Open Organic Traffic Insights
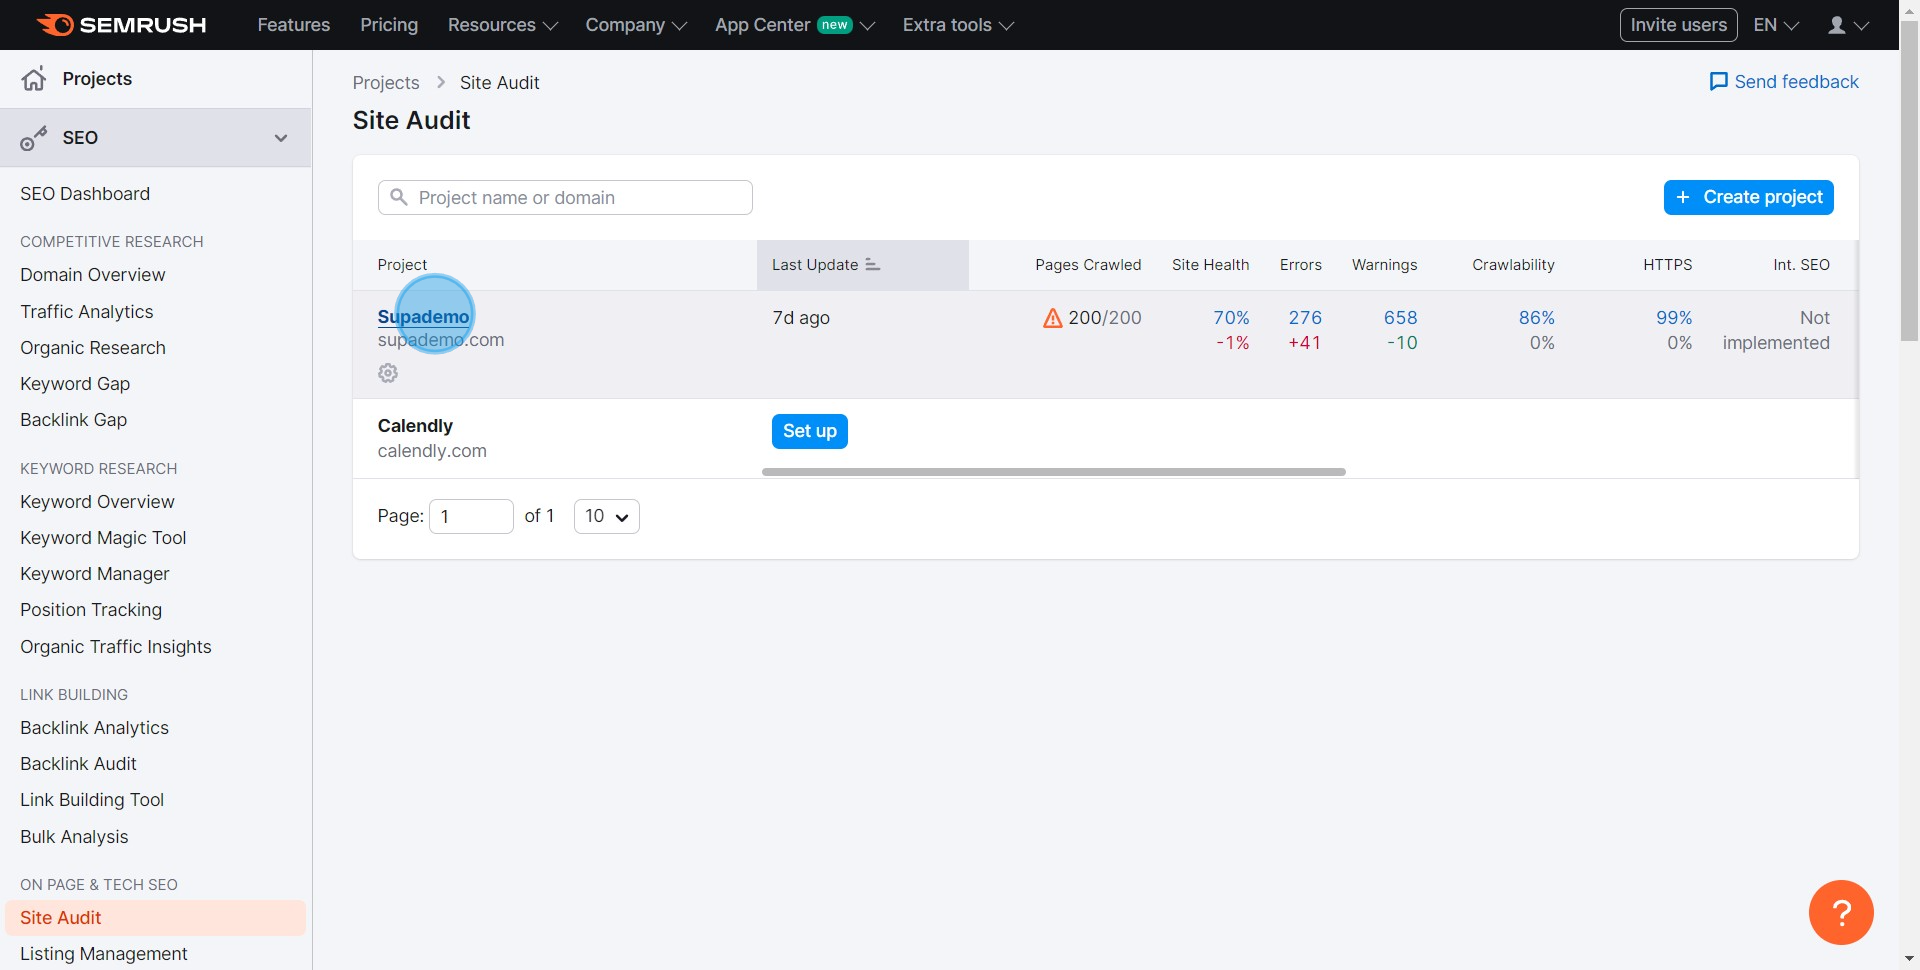Viewport: 1920px width, 970px height. point(116,647)
